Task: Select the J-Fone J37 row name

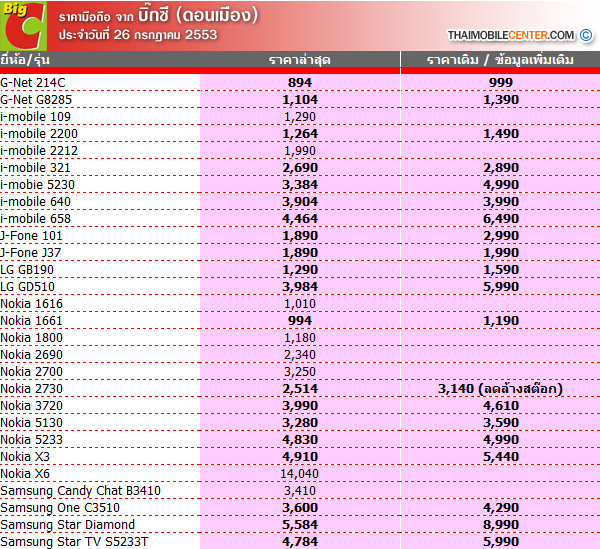Action: click(x=31, y=253)
